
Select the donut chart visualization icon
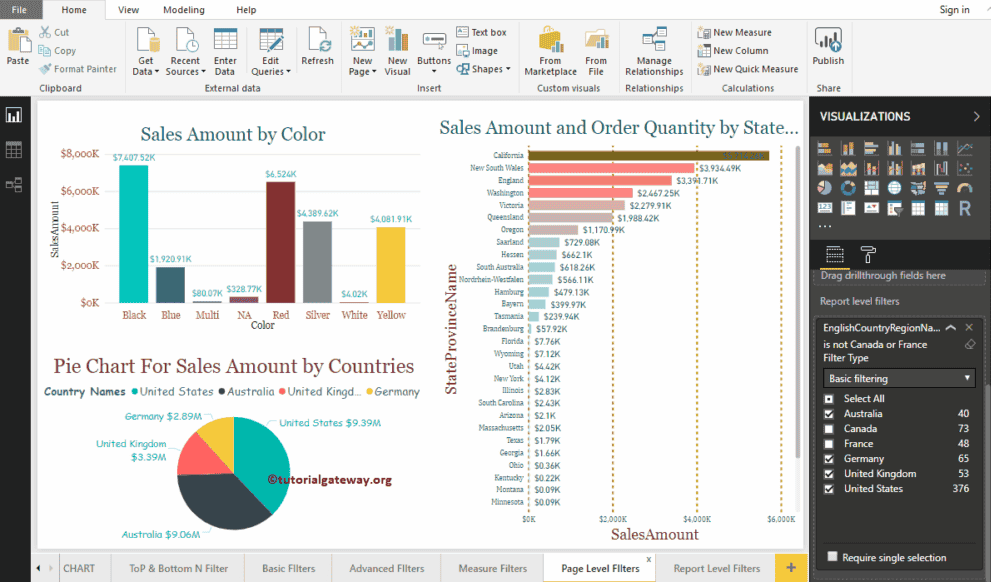click(x=848, y=187)
